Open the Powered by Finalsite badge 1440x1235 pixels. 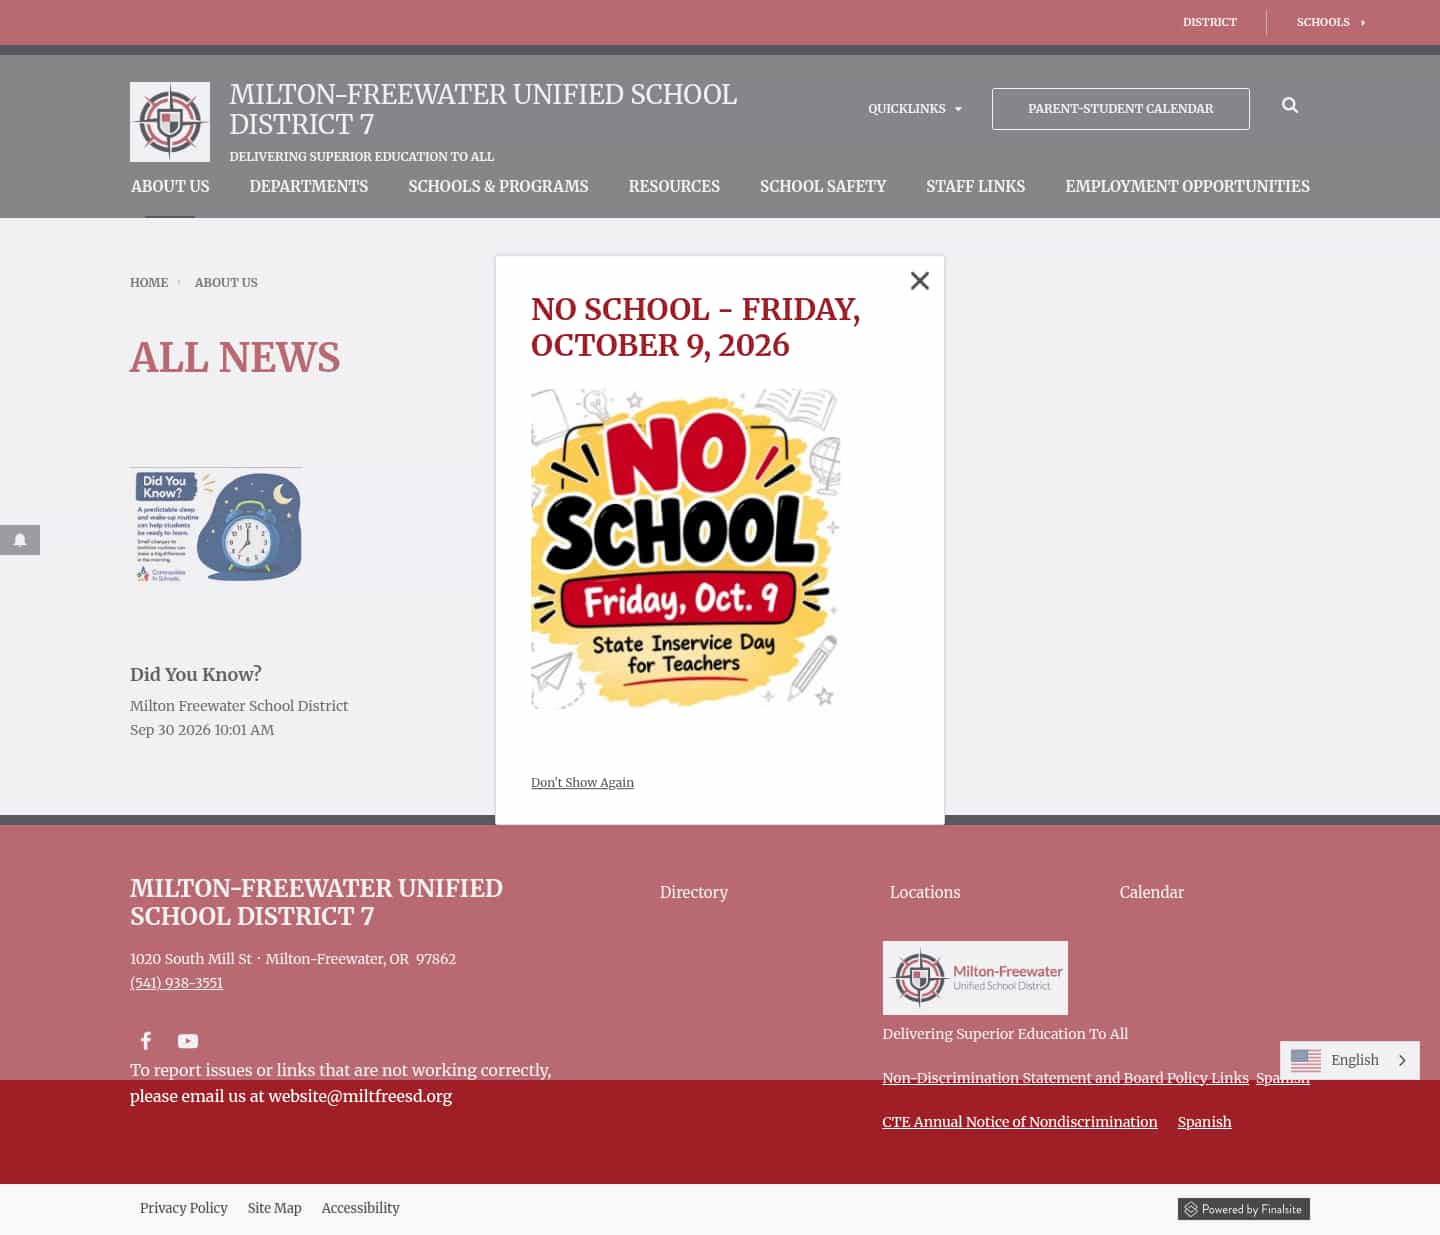click(x=1244, y=1209)
